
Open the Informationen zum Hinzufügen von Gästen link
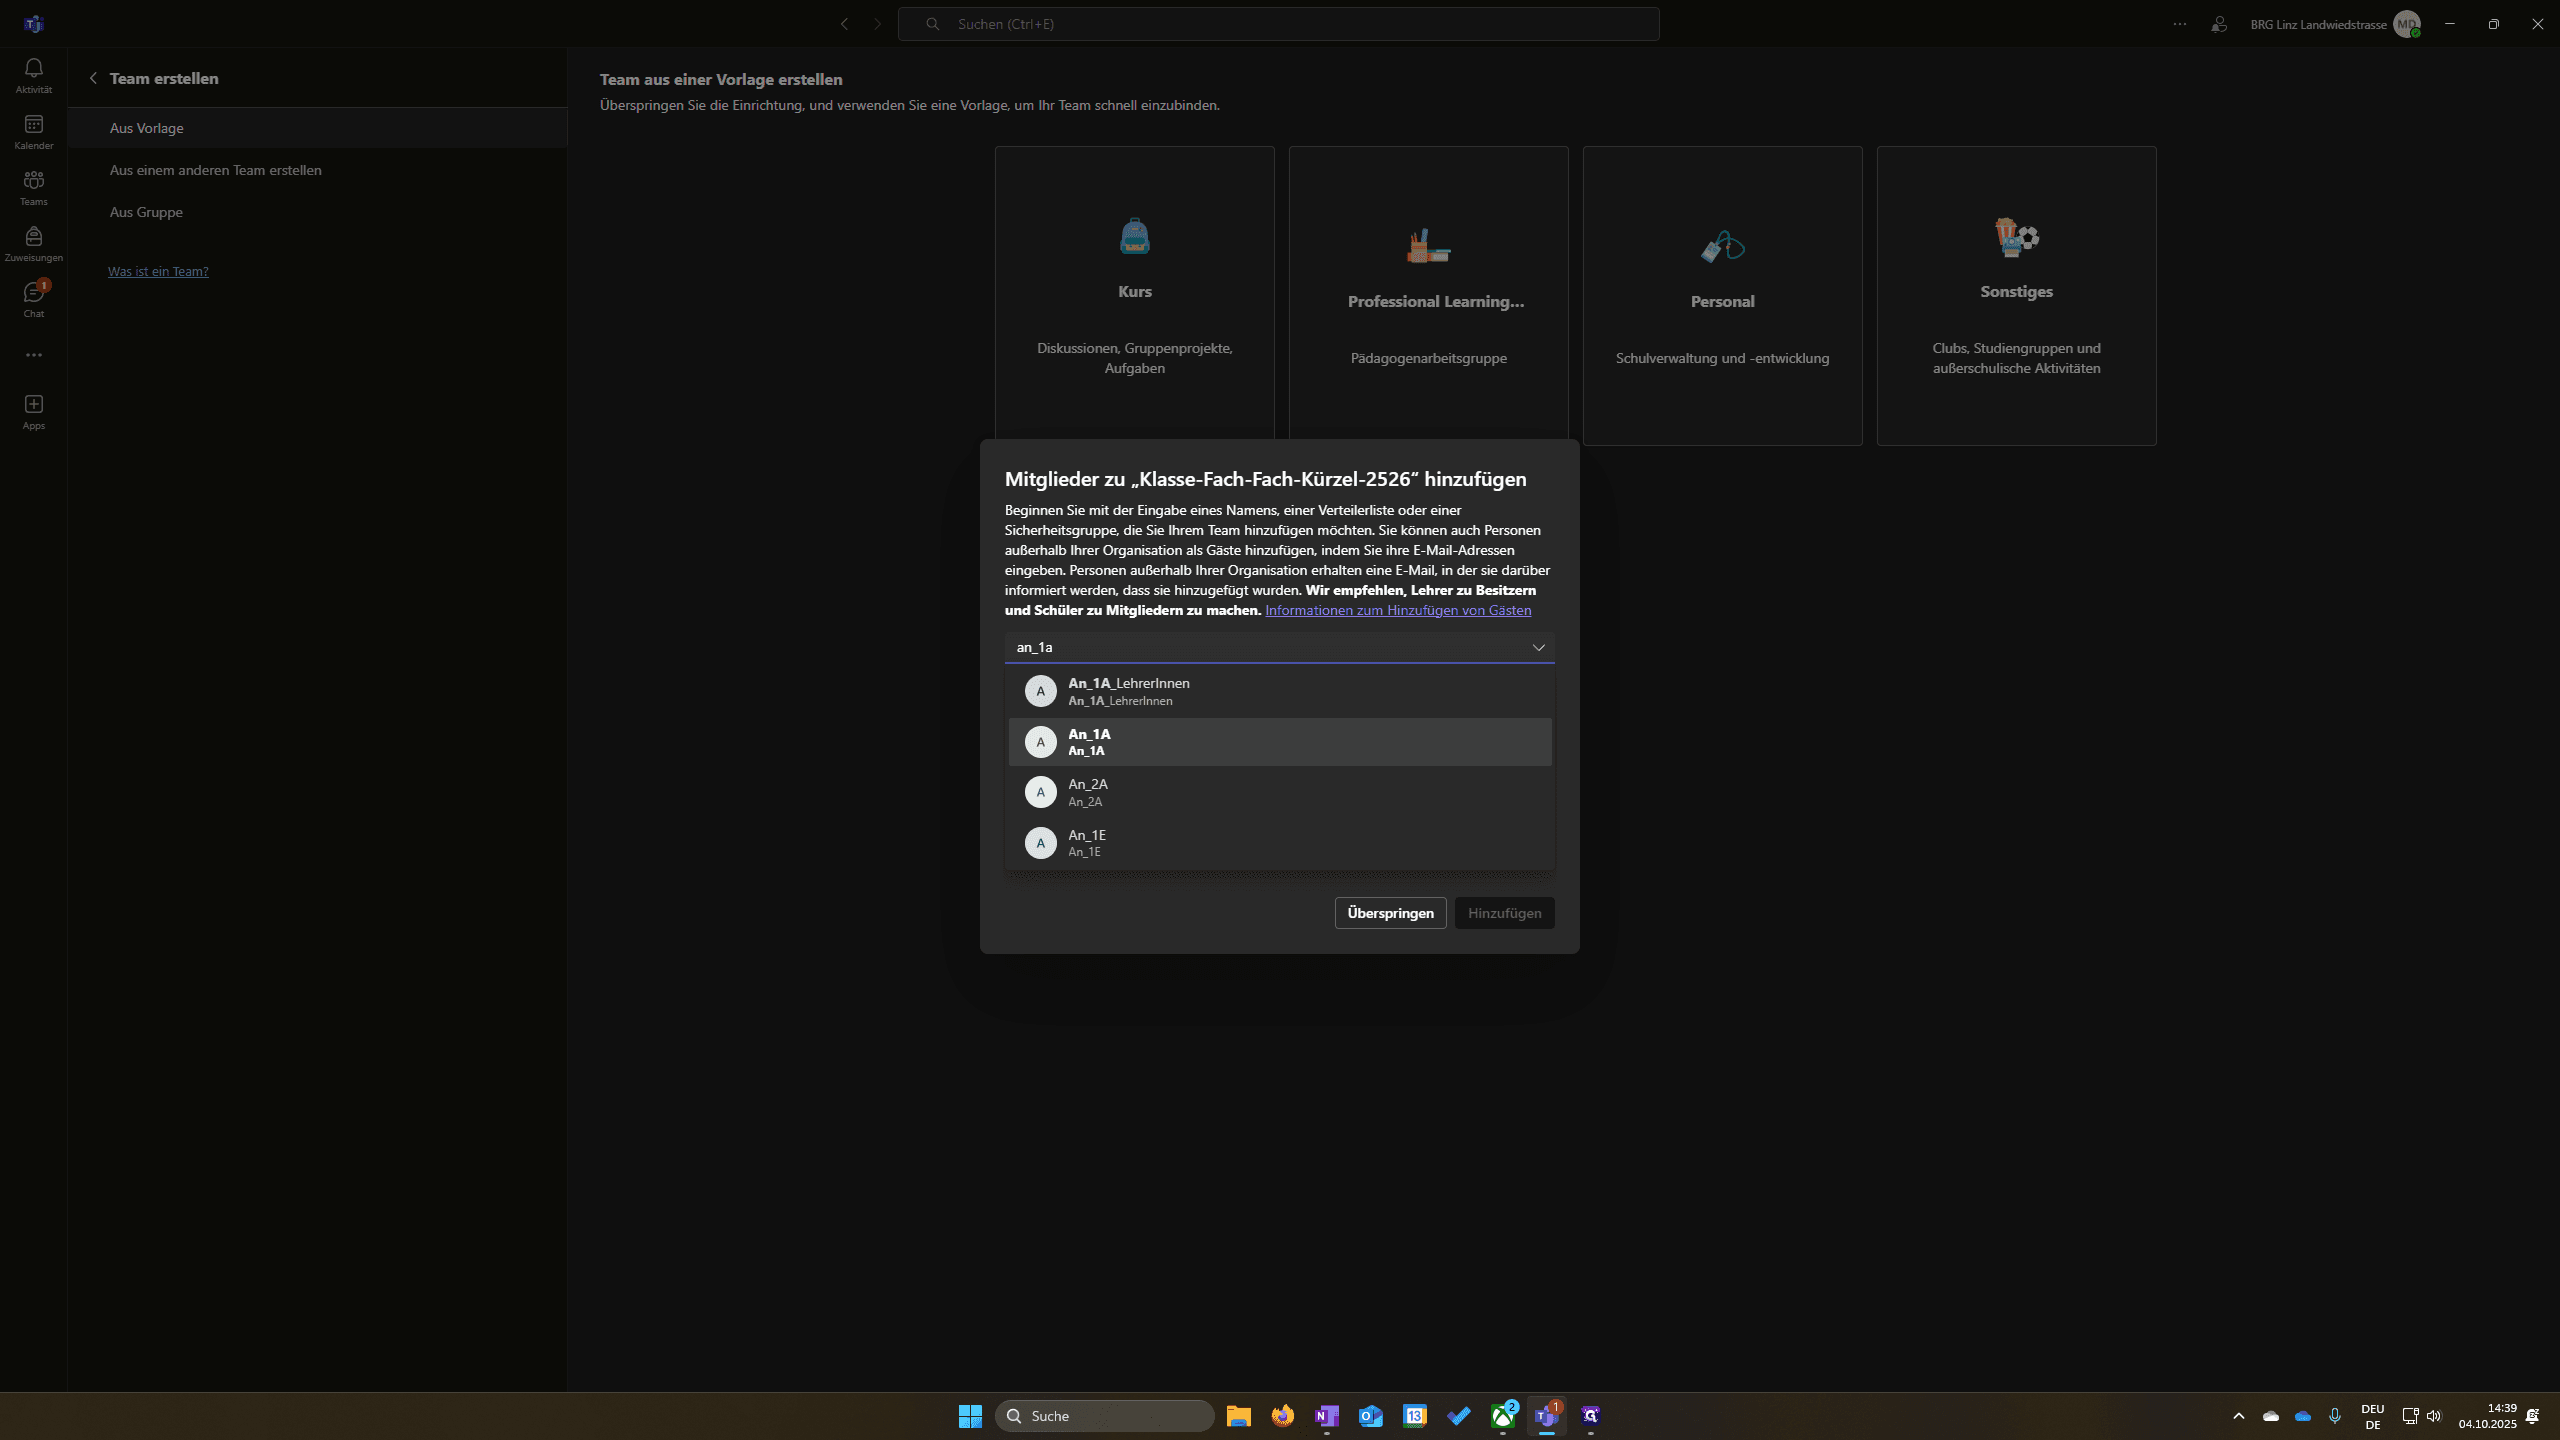pyautogui.click(x=1398, y=610)
